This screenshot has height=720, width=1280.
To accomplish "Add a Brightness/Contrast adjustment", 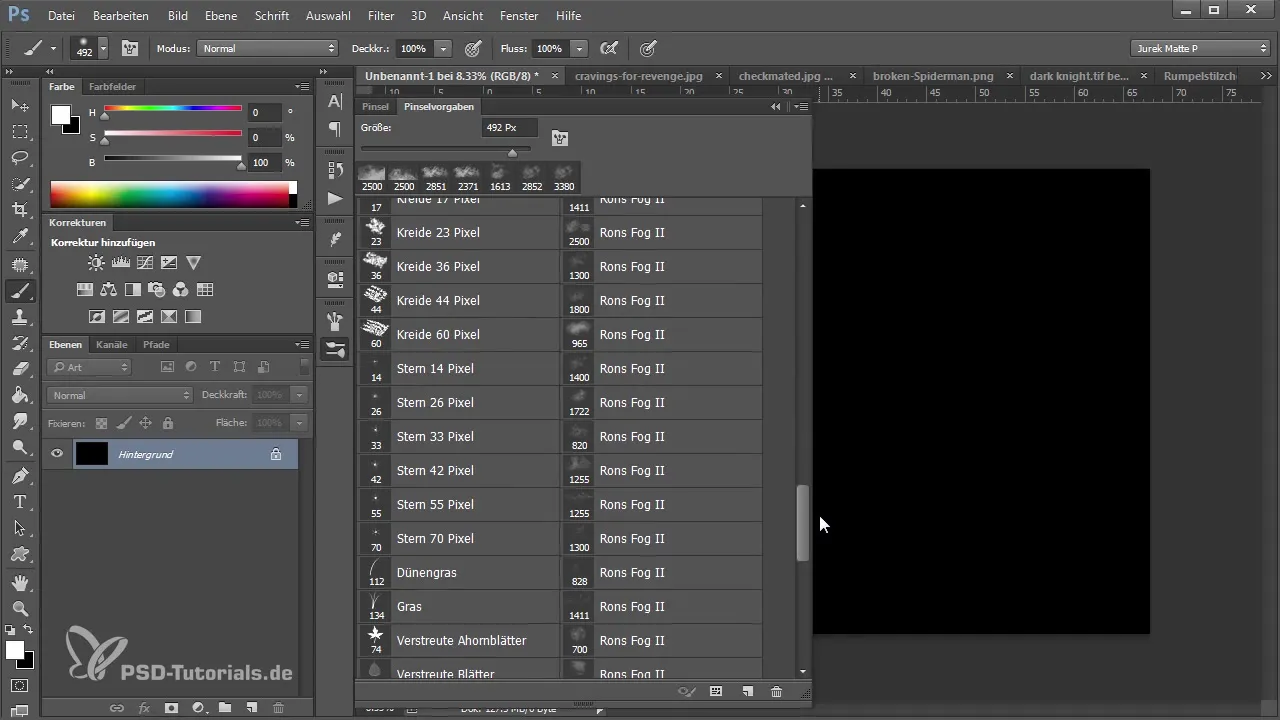I will [96, 263].
